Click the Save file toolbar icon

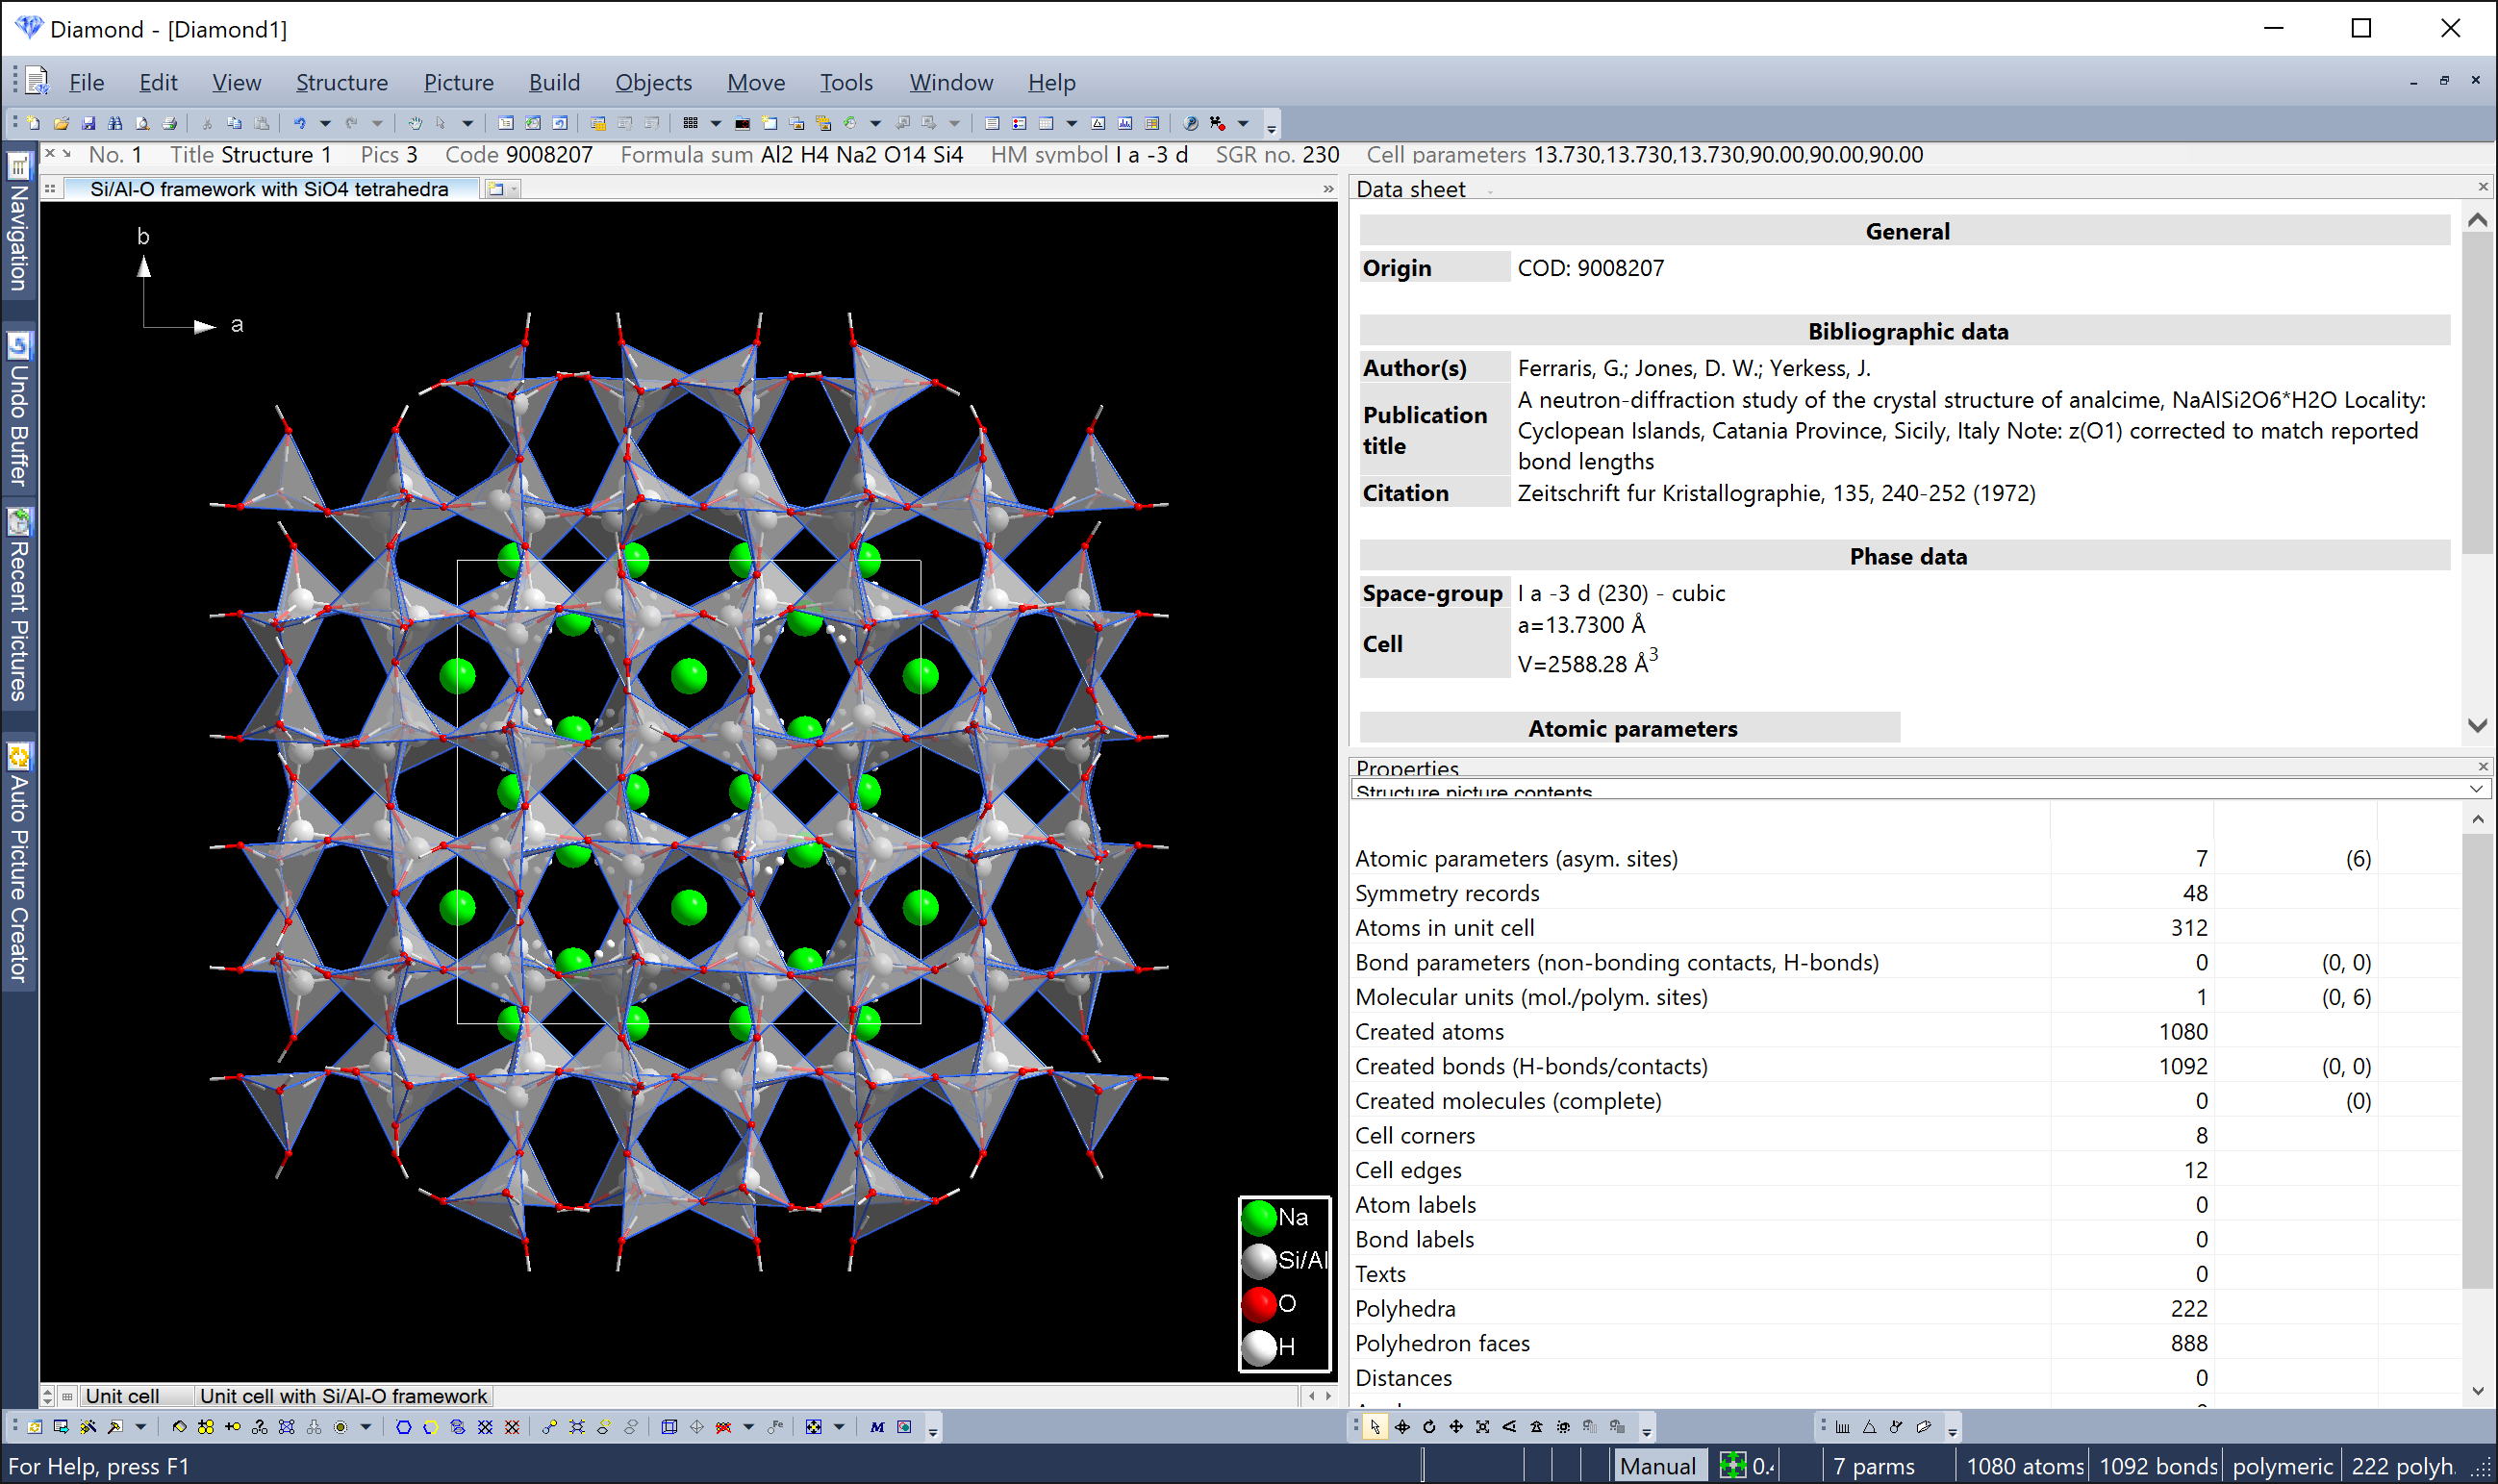tap(88, 123)
